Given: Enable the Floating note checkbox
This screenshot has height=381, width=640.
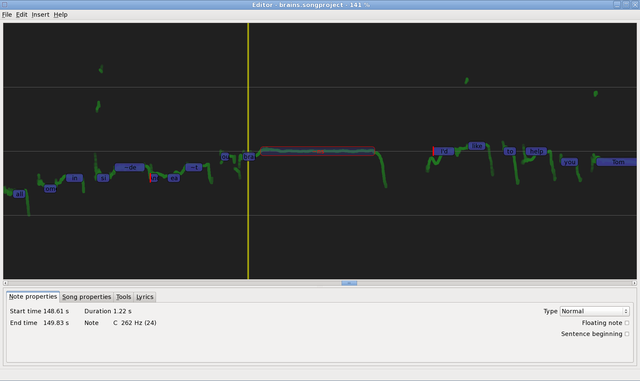Looking at the screenshot, I should (x=627, y=323).
